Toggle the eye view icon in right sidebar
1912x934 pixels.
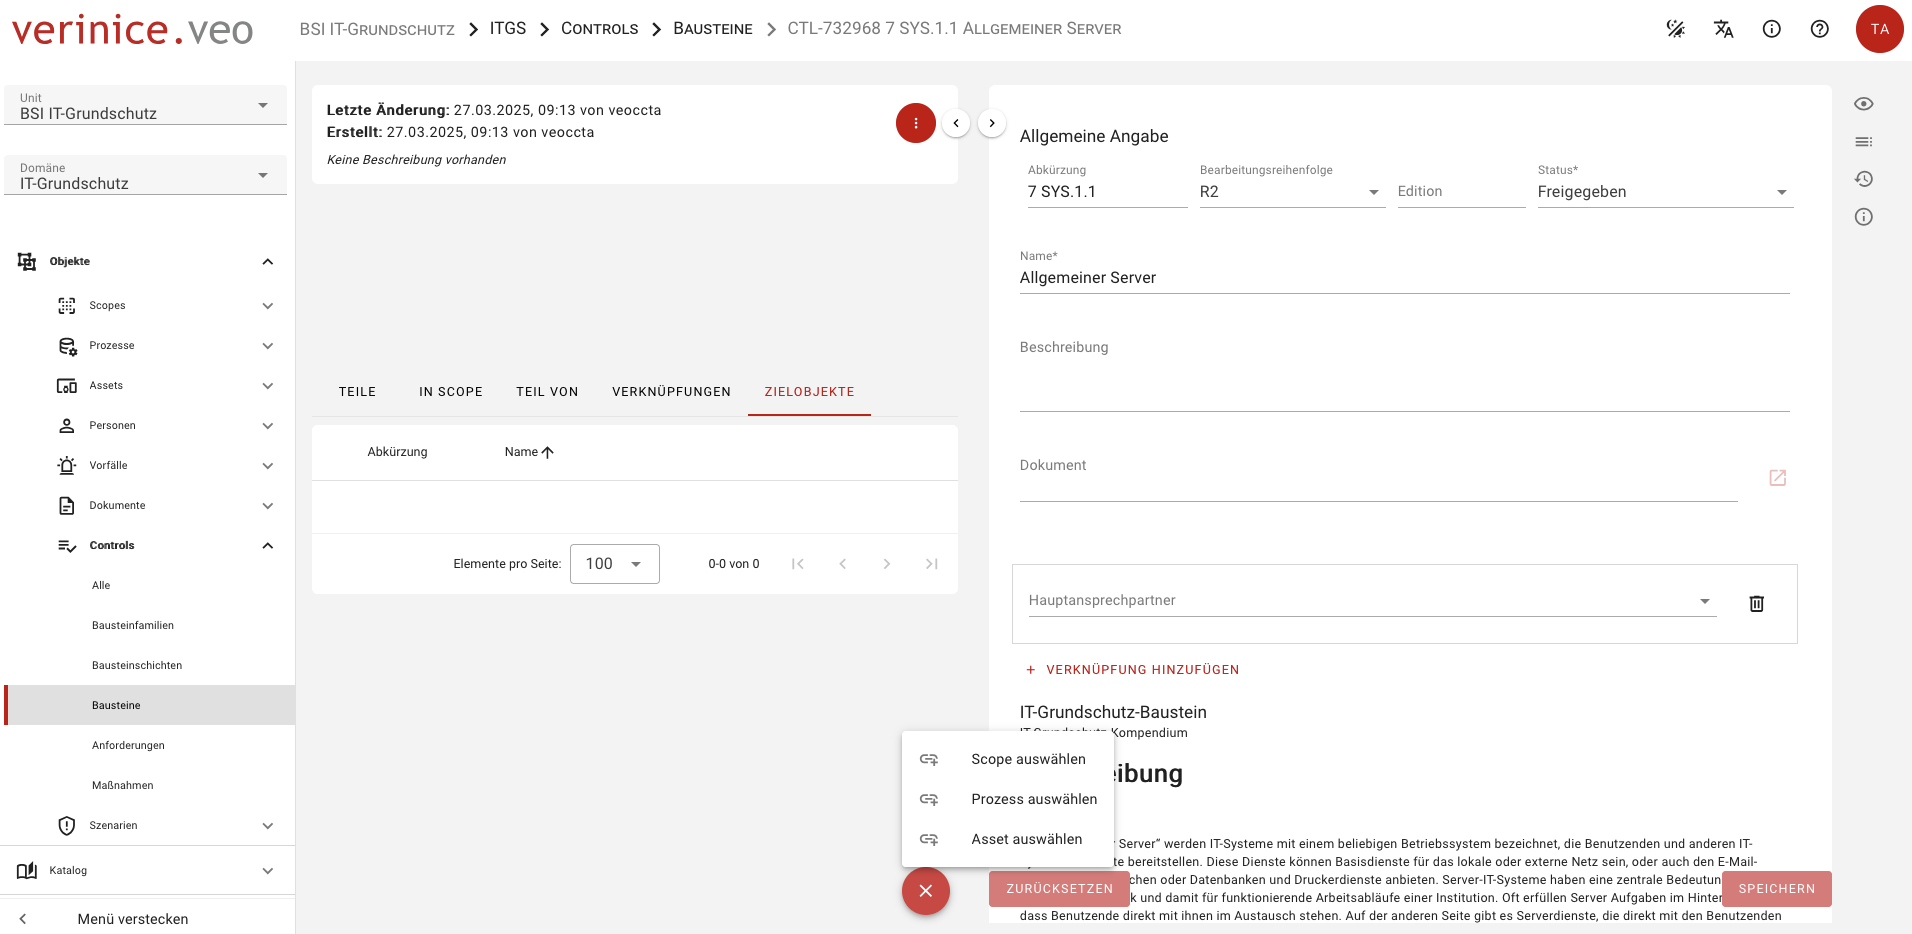click(1863, 104)
